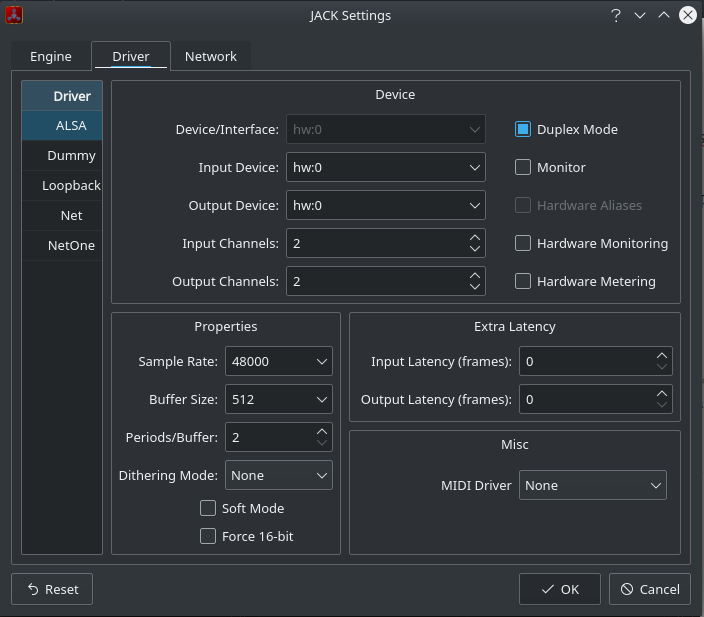Expand the Buffer Size dropdown
The image size is (704, 617).
pos(279,399)
